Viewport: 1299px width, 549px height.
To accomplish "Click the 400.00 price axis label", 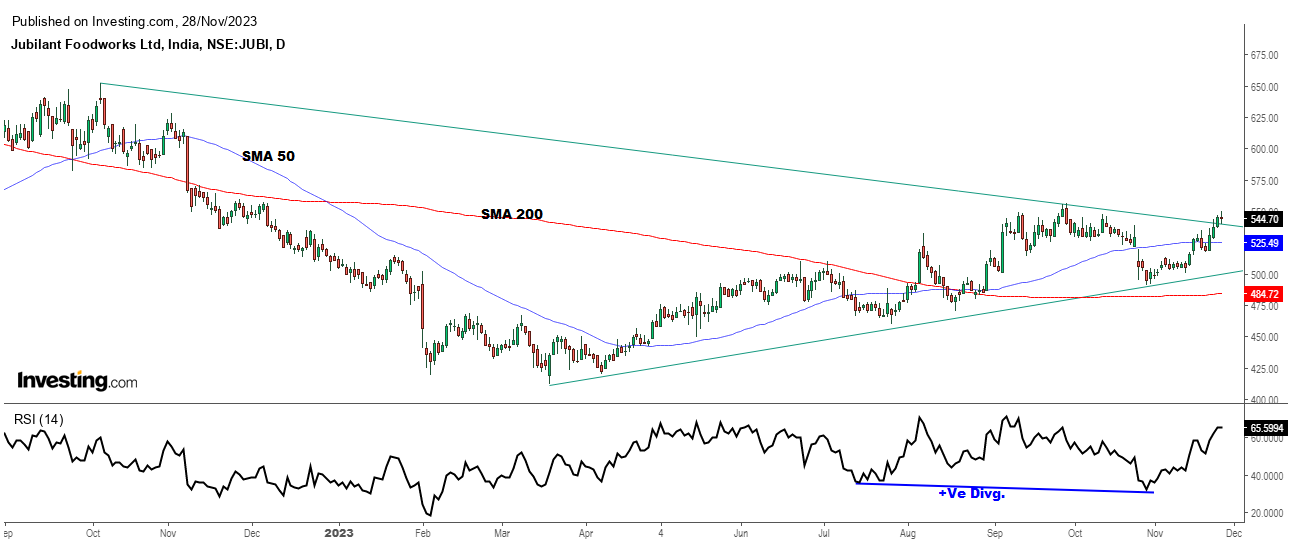I will click(1267, 400).
